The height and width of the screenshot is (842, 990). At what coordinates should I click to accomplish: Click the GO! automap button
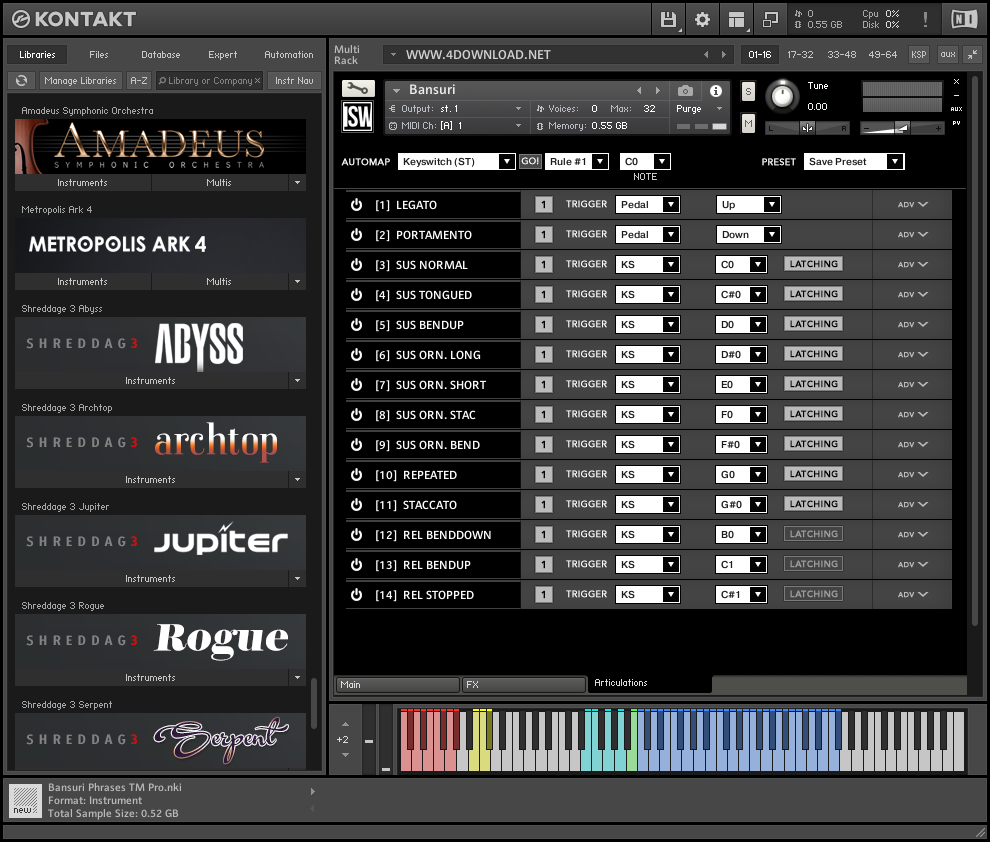[530, 161]
